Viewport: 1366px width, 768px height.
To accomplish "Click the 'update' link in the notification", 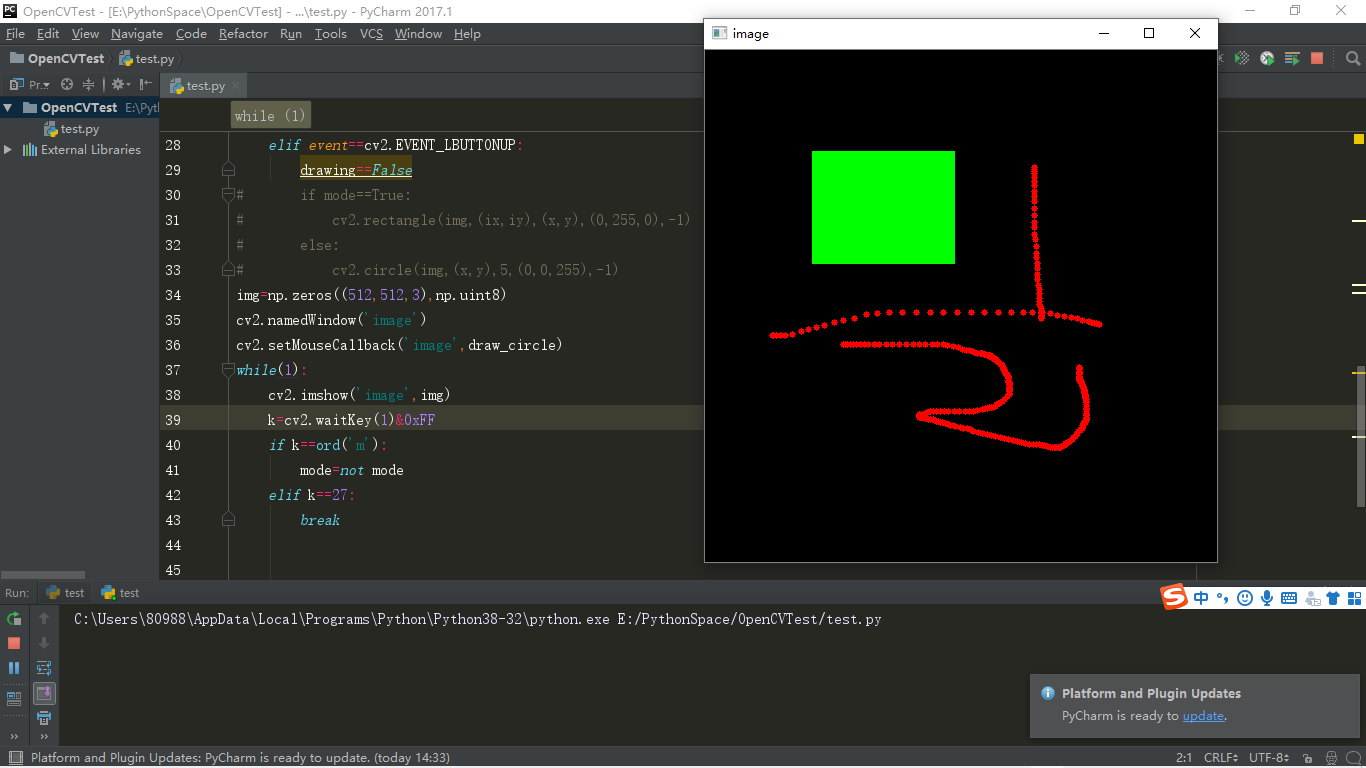I will tap(1203, 715).
